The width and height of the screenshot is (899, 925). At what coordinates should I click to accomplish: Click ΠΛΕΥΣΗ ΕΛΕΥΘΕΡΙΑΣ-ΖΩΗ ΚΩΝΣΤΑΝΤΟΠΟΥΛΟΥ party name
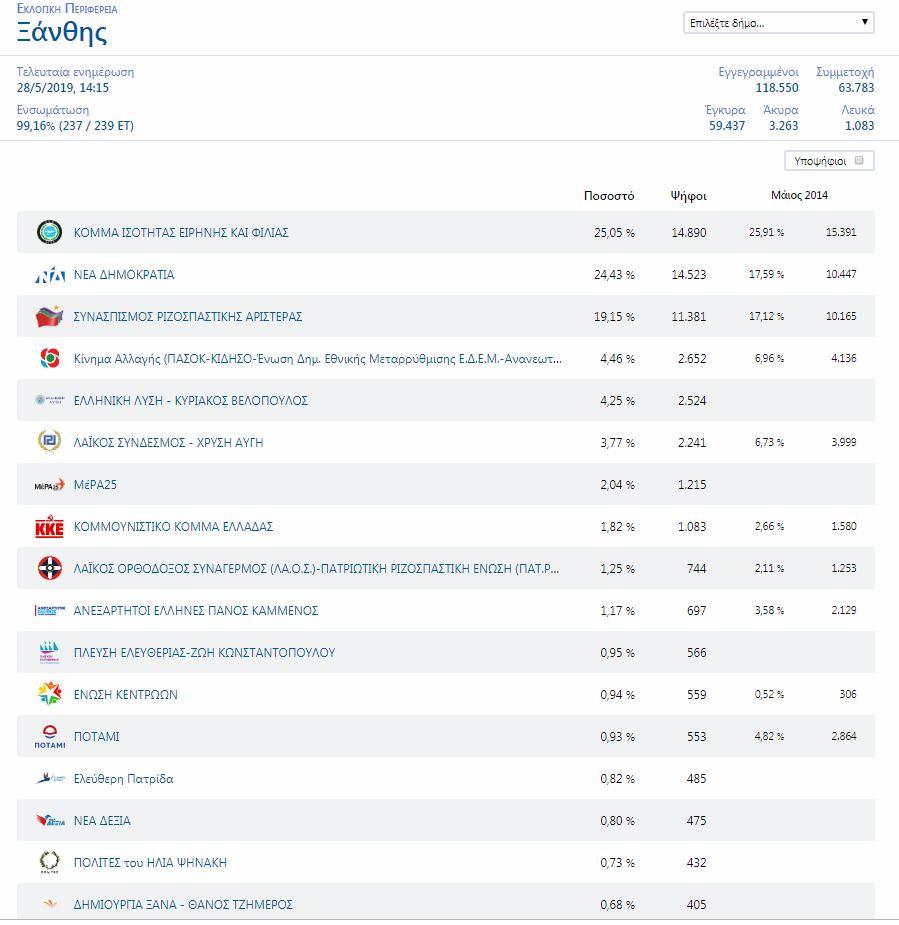click(x=204, y=653)
